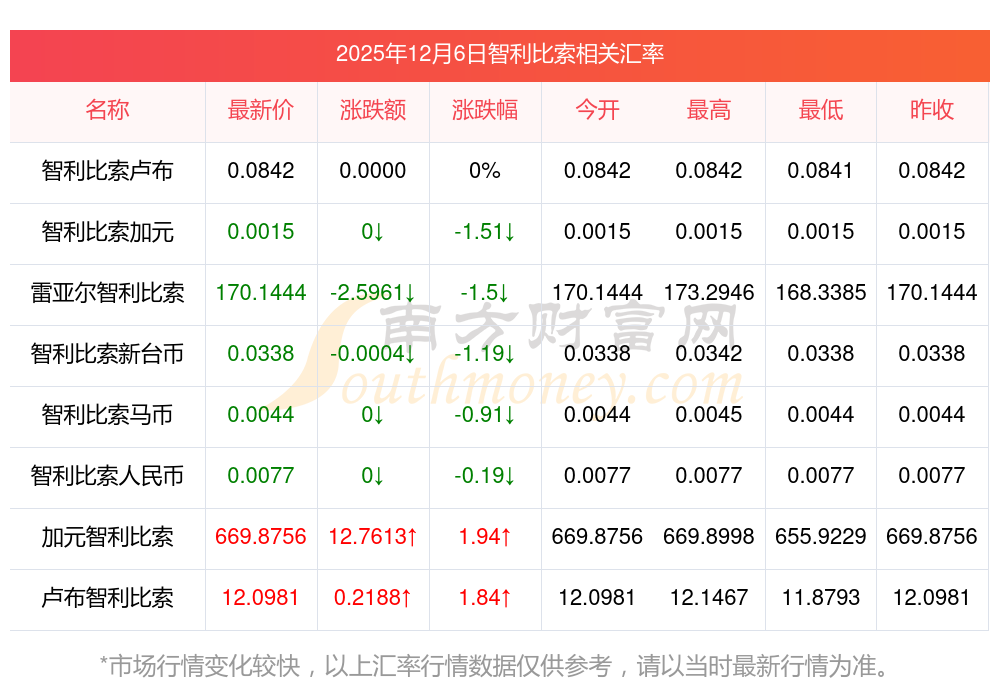
Task: Open the 智利比索人民币 currency pair
Action: pos(107,476)
